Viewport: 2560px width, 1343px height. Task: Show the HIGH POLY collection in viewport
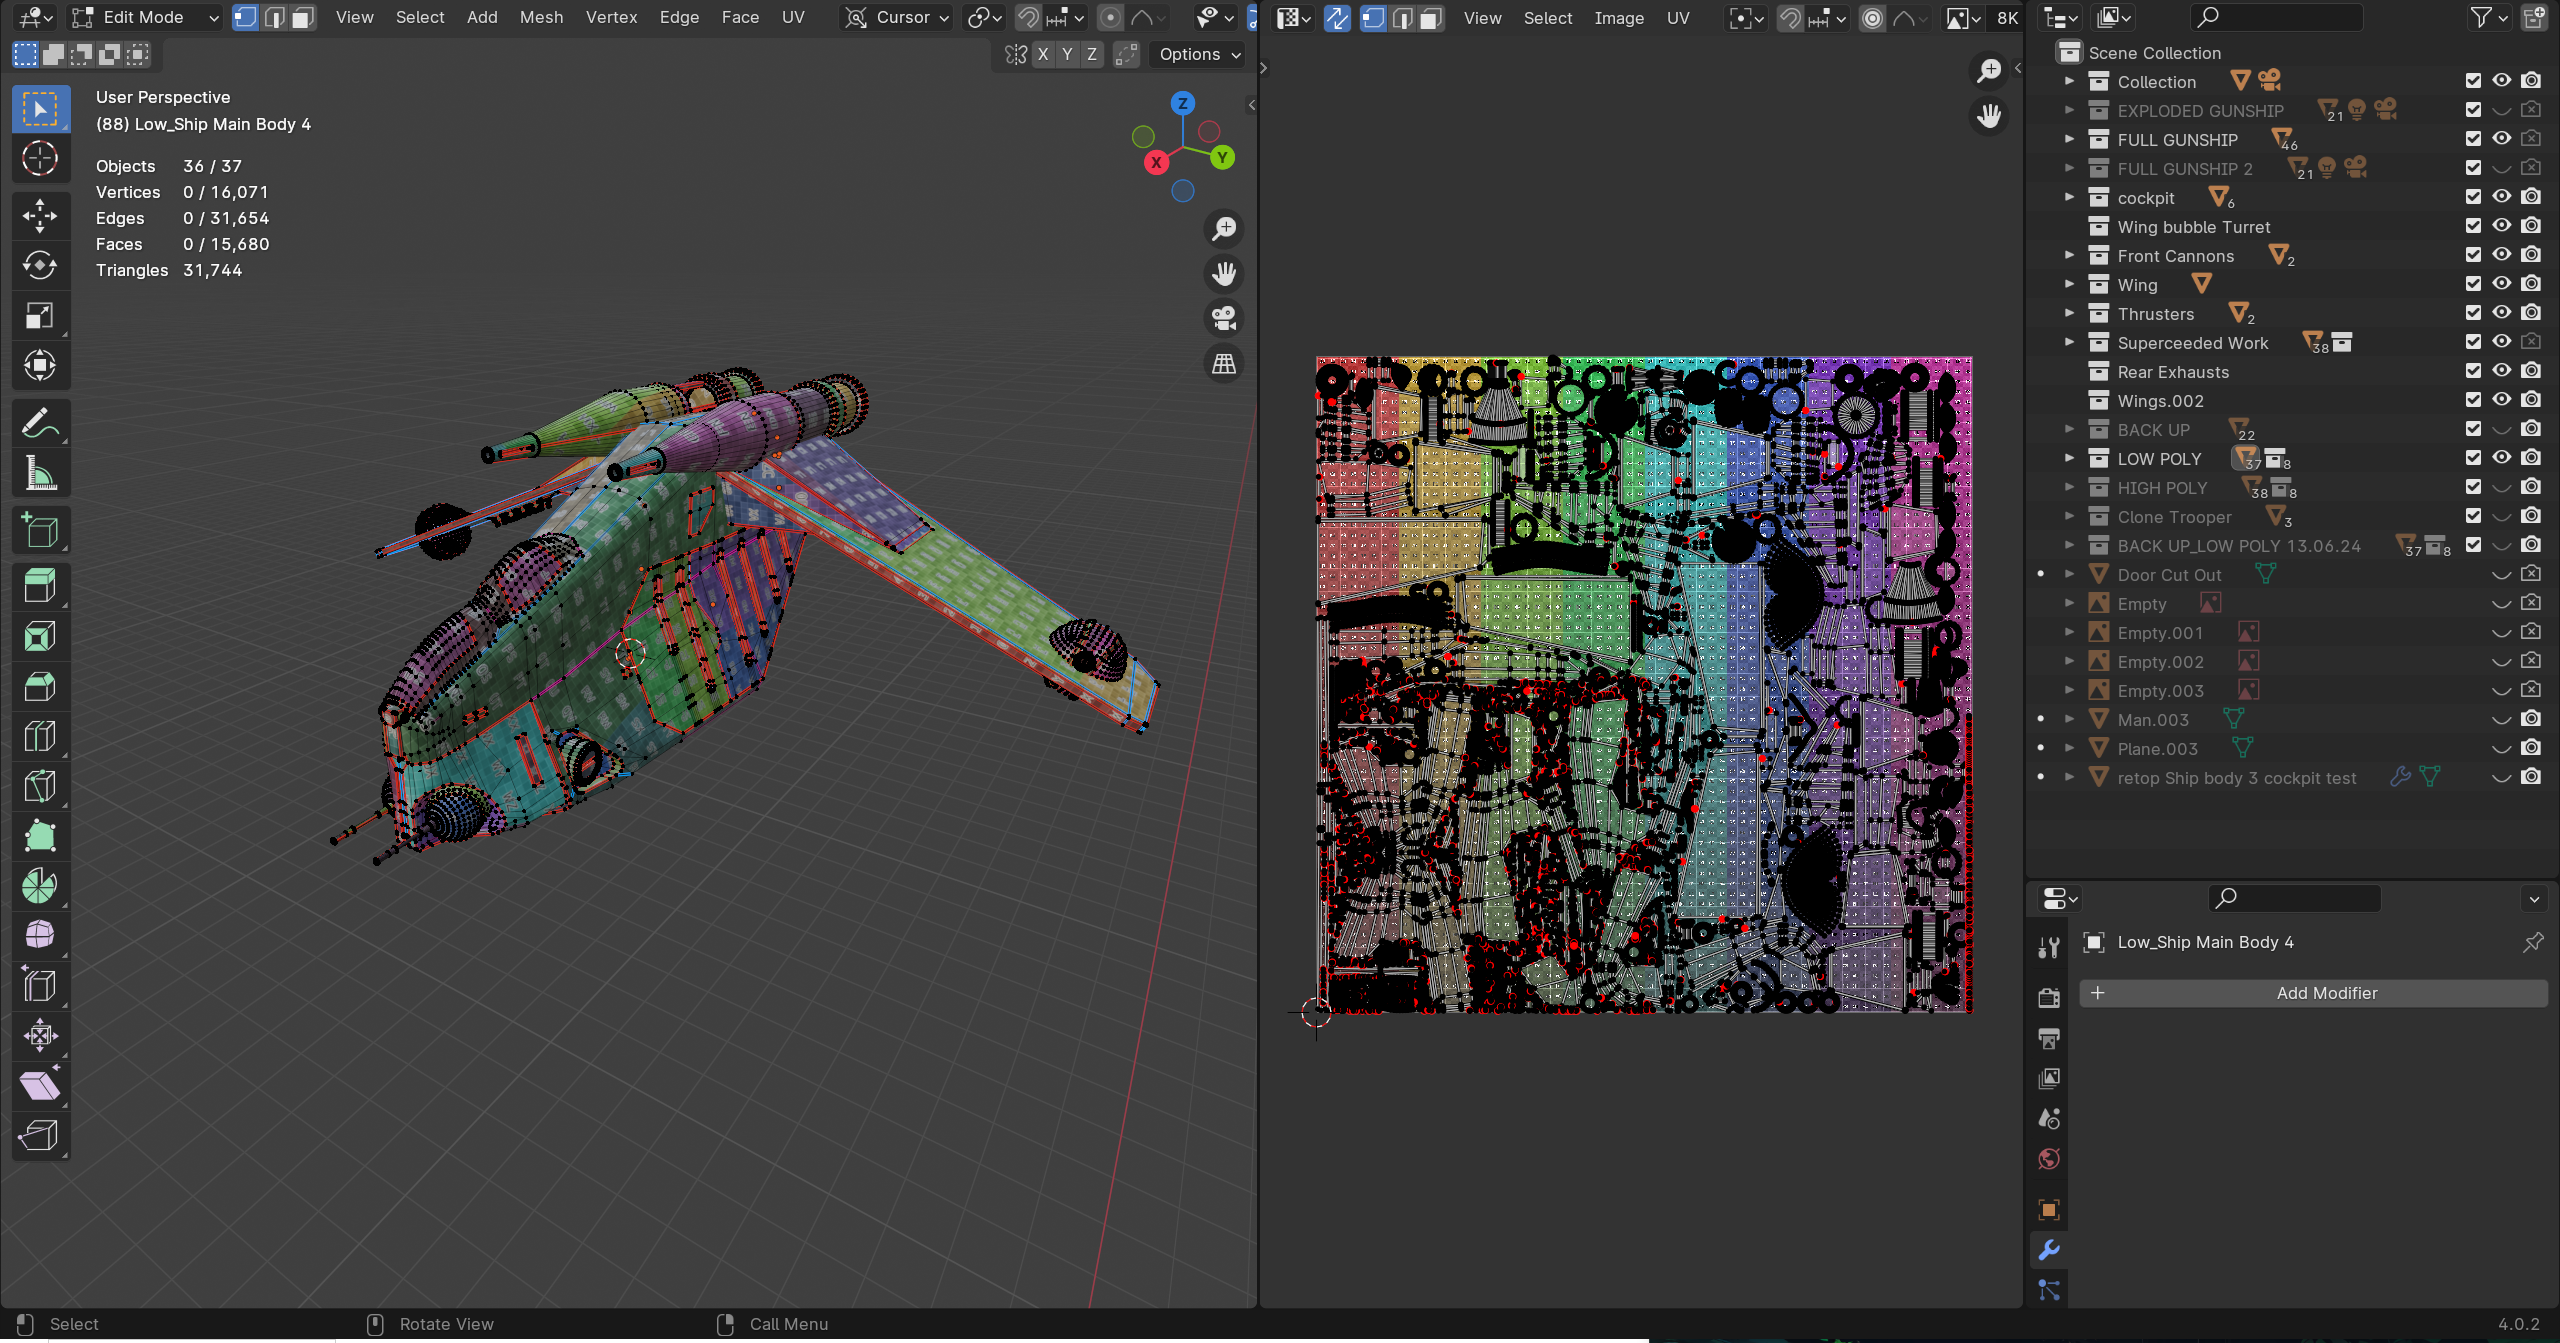coord(2502,487)
